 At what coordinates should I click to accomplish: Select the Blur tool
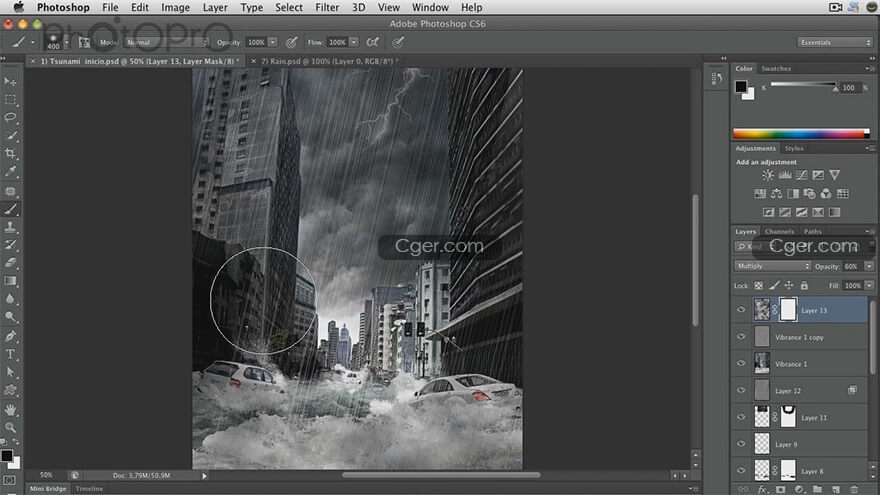tap(10, 299)
